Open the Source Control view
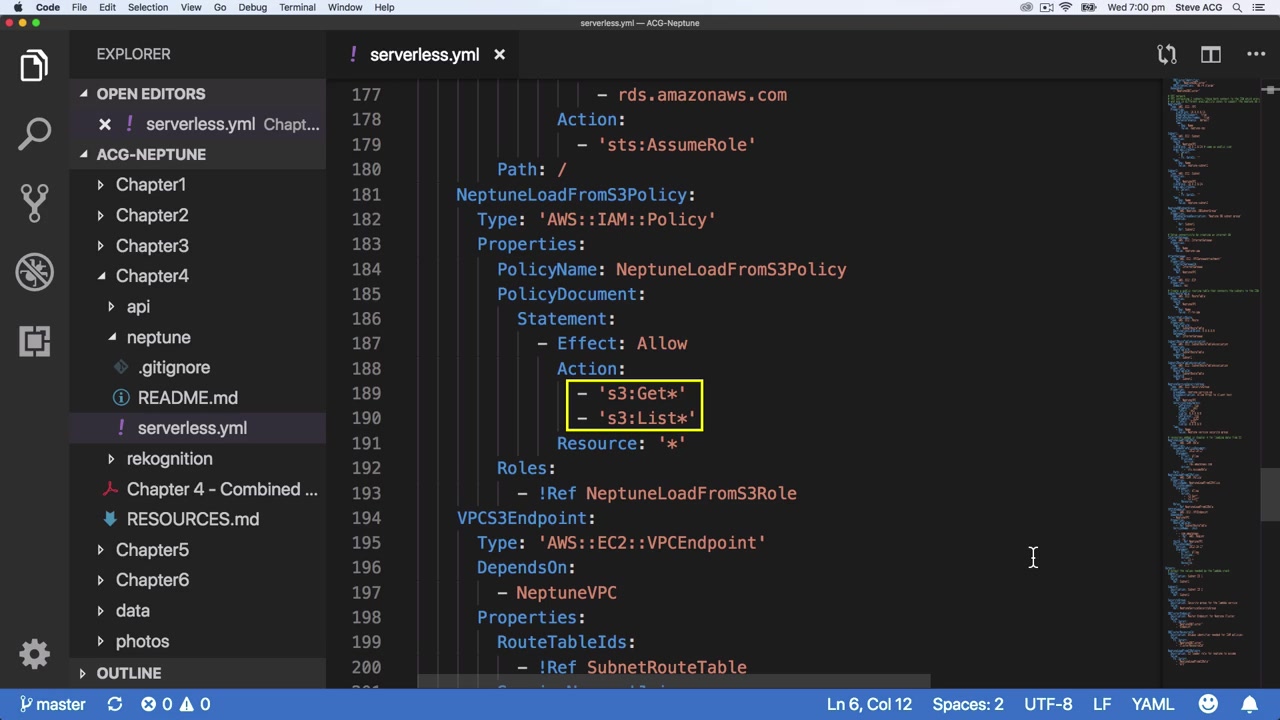The width and height of the screenshot is (1280, 720). pyautogui.click(x=34, y=202)
